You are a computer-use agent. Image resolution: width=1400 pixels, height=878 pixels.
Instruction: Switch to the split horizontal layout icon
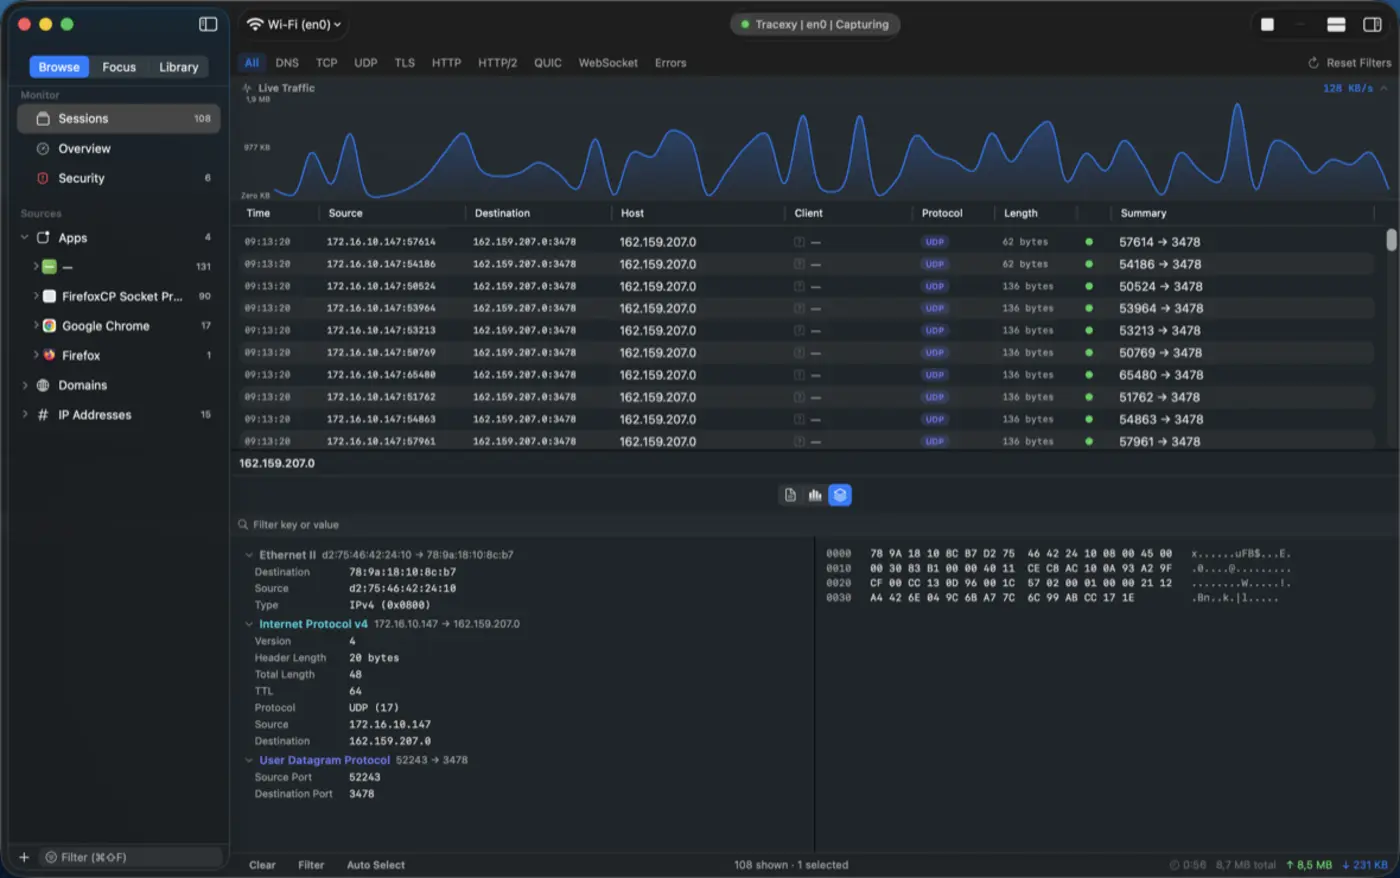pyautogui.click(x=1336, y=24)
